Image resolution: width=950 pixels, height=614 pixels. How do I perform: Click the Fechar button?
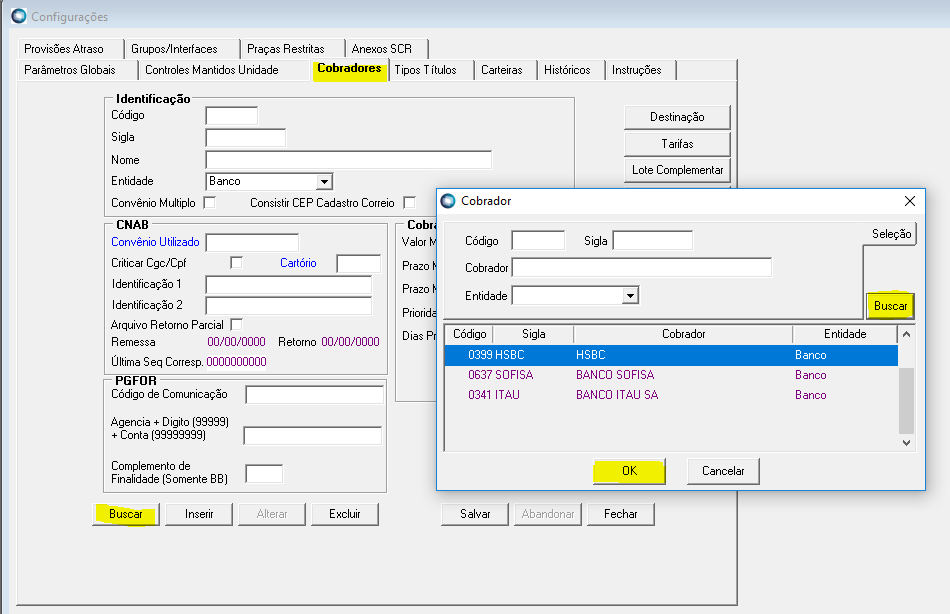point(621,514)
